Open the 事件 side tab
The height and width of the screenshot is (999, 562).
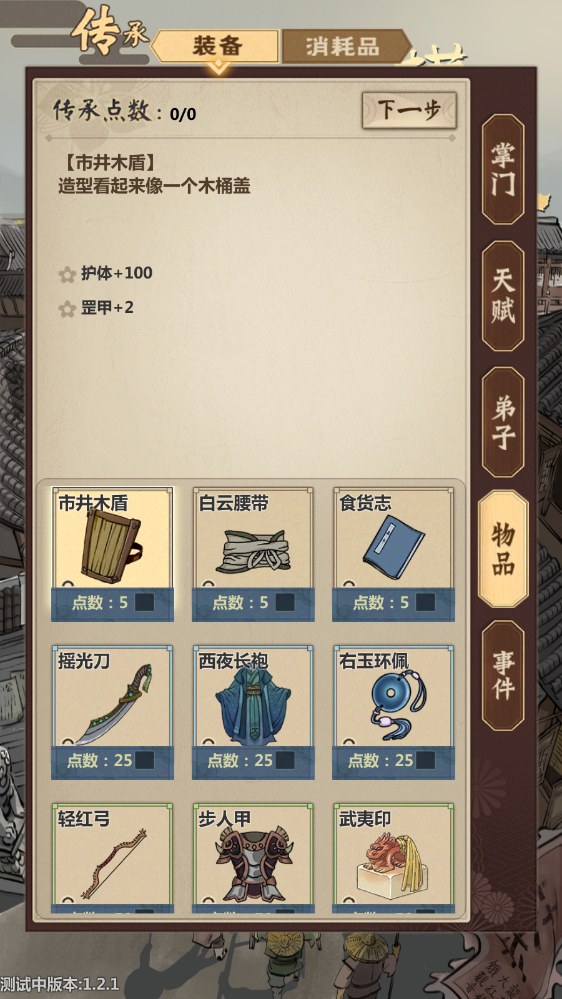pos(503,675)
